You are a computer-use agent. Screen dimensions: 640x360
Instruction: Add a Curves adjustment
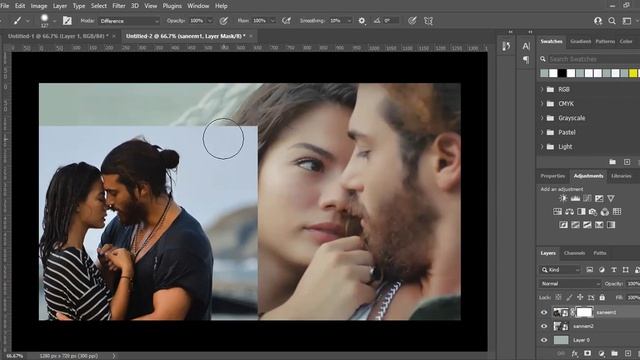[x=587, y=198]
